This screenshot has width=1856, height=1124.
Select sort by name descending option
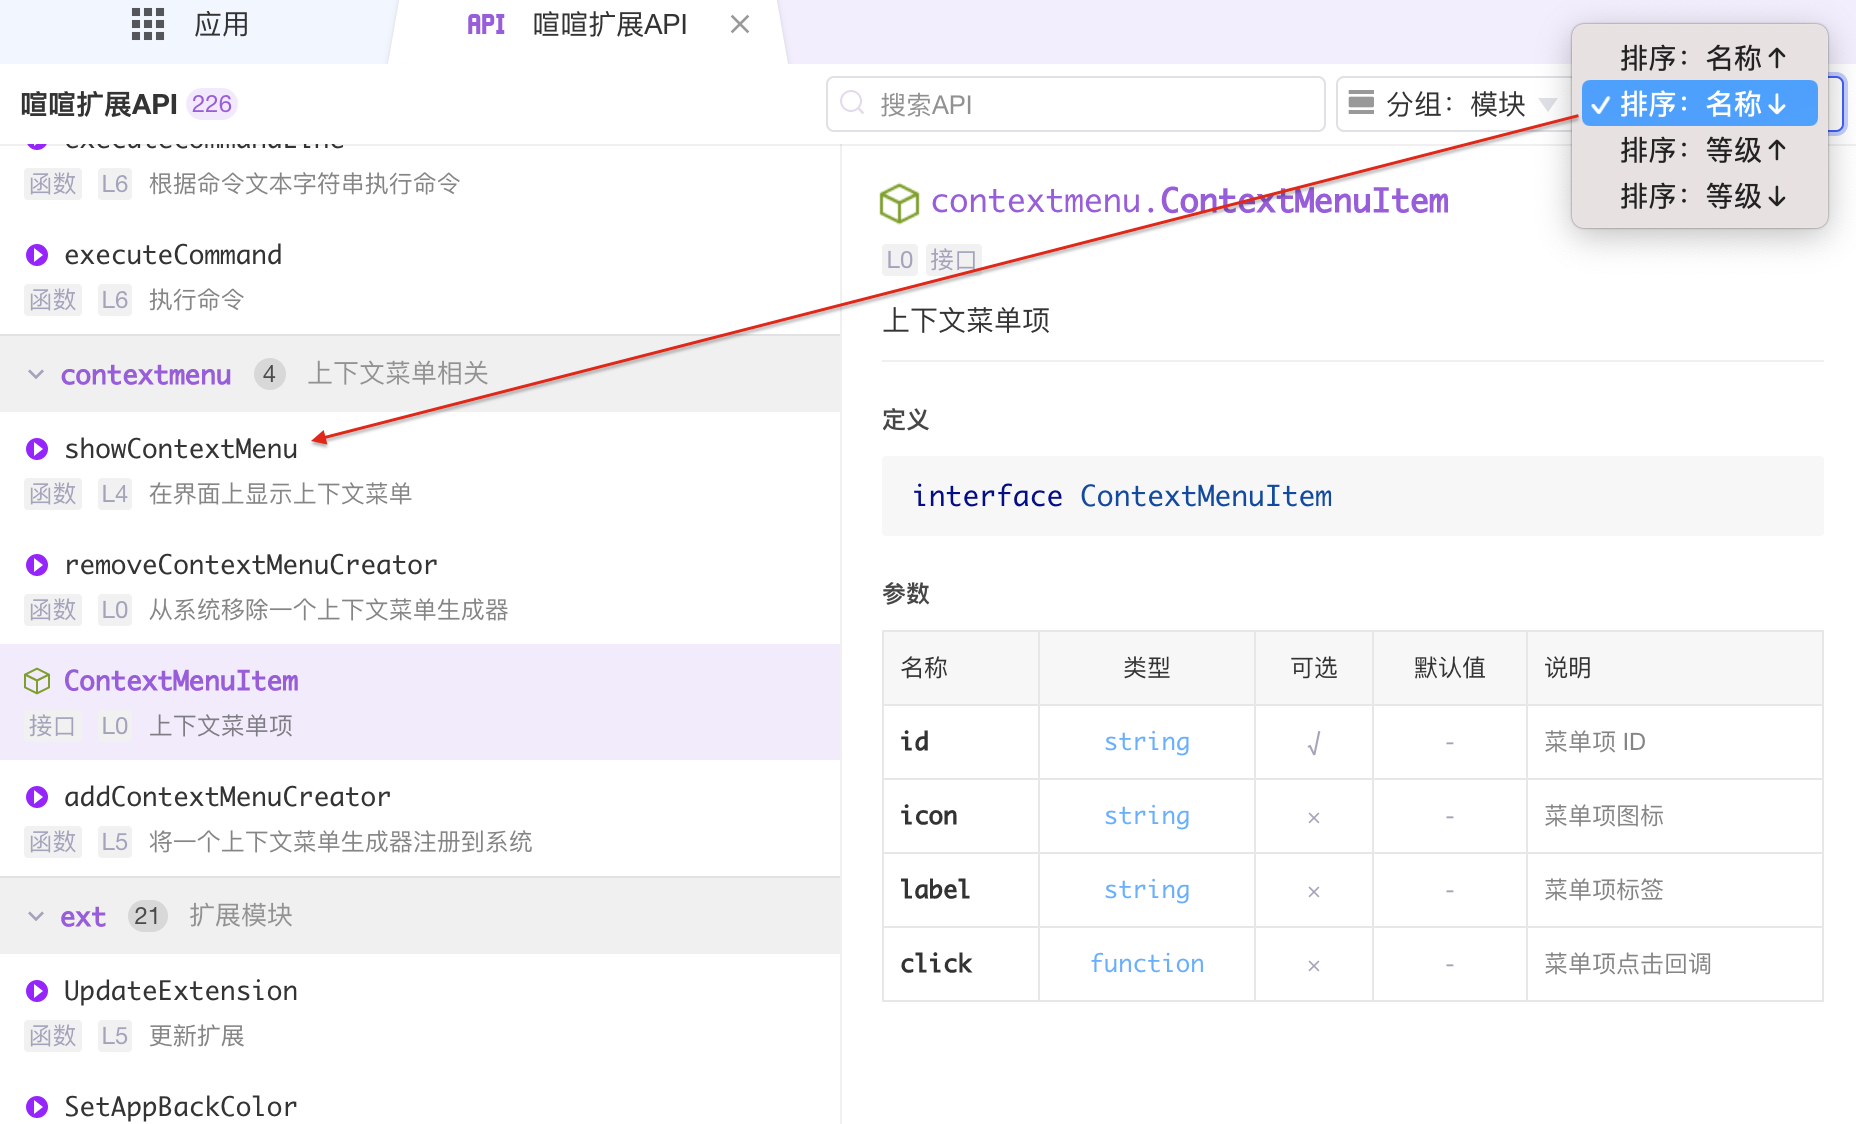point(1700,104)
